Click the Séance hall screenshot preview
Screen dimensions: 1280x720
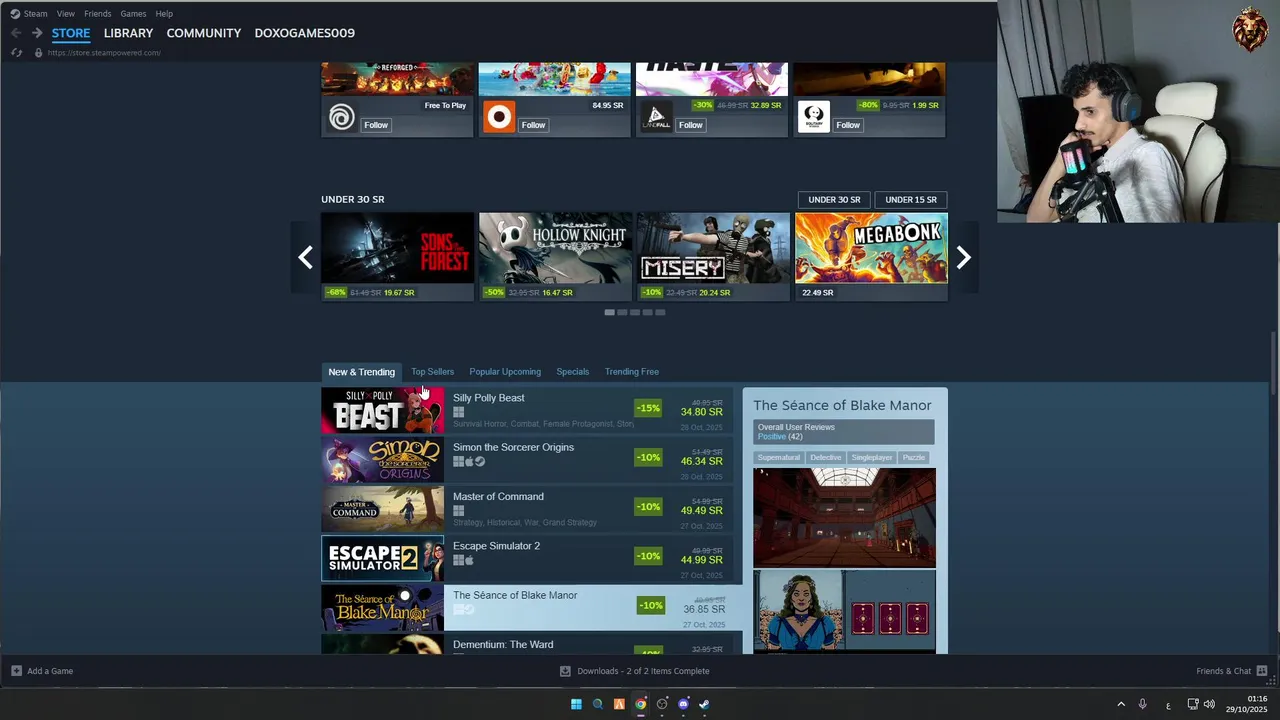[x=845, y=517]
